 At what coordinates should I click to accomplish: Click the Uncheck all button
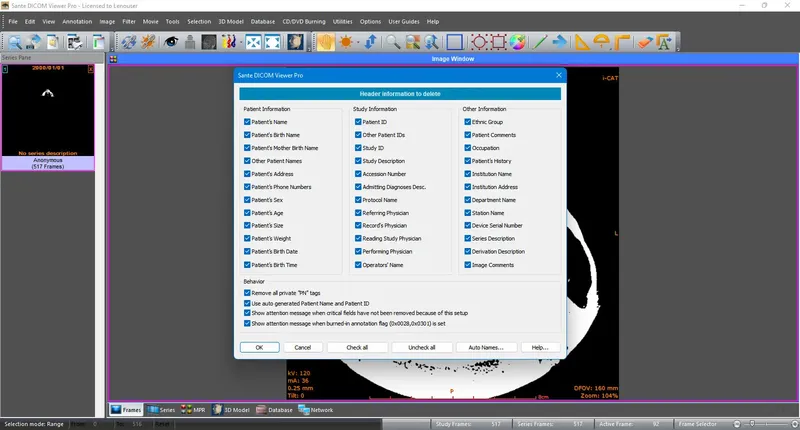[x=421, y=347]
